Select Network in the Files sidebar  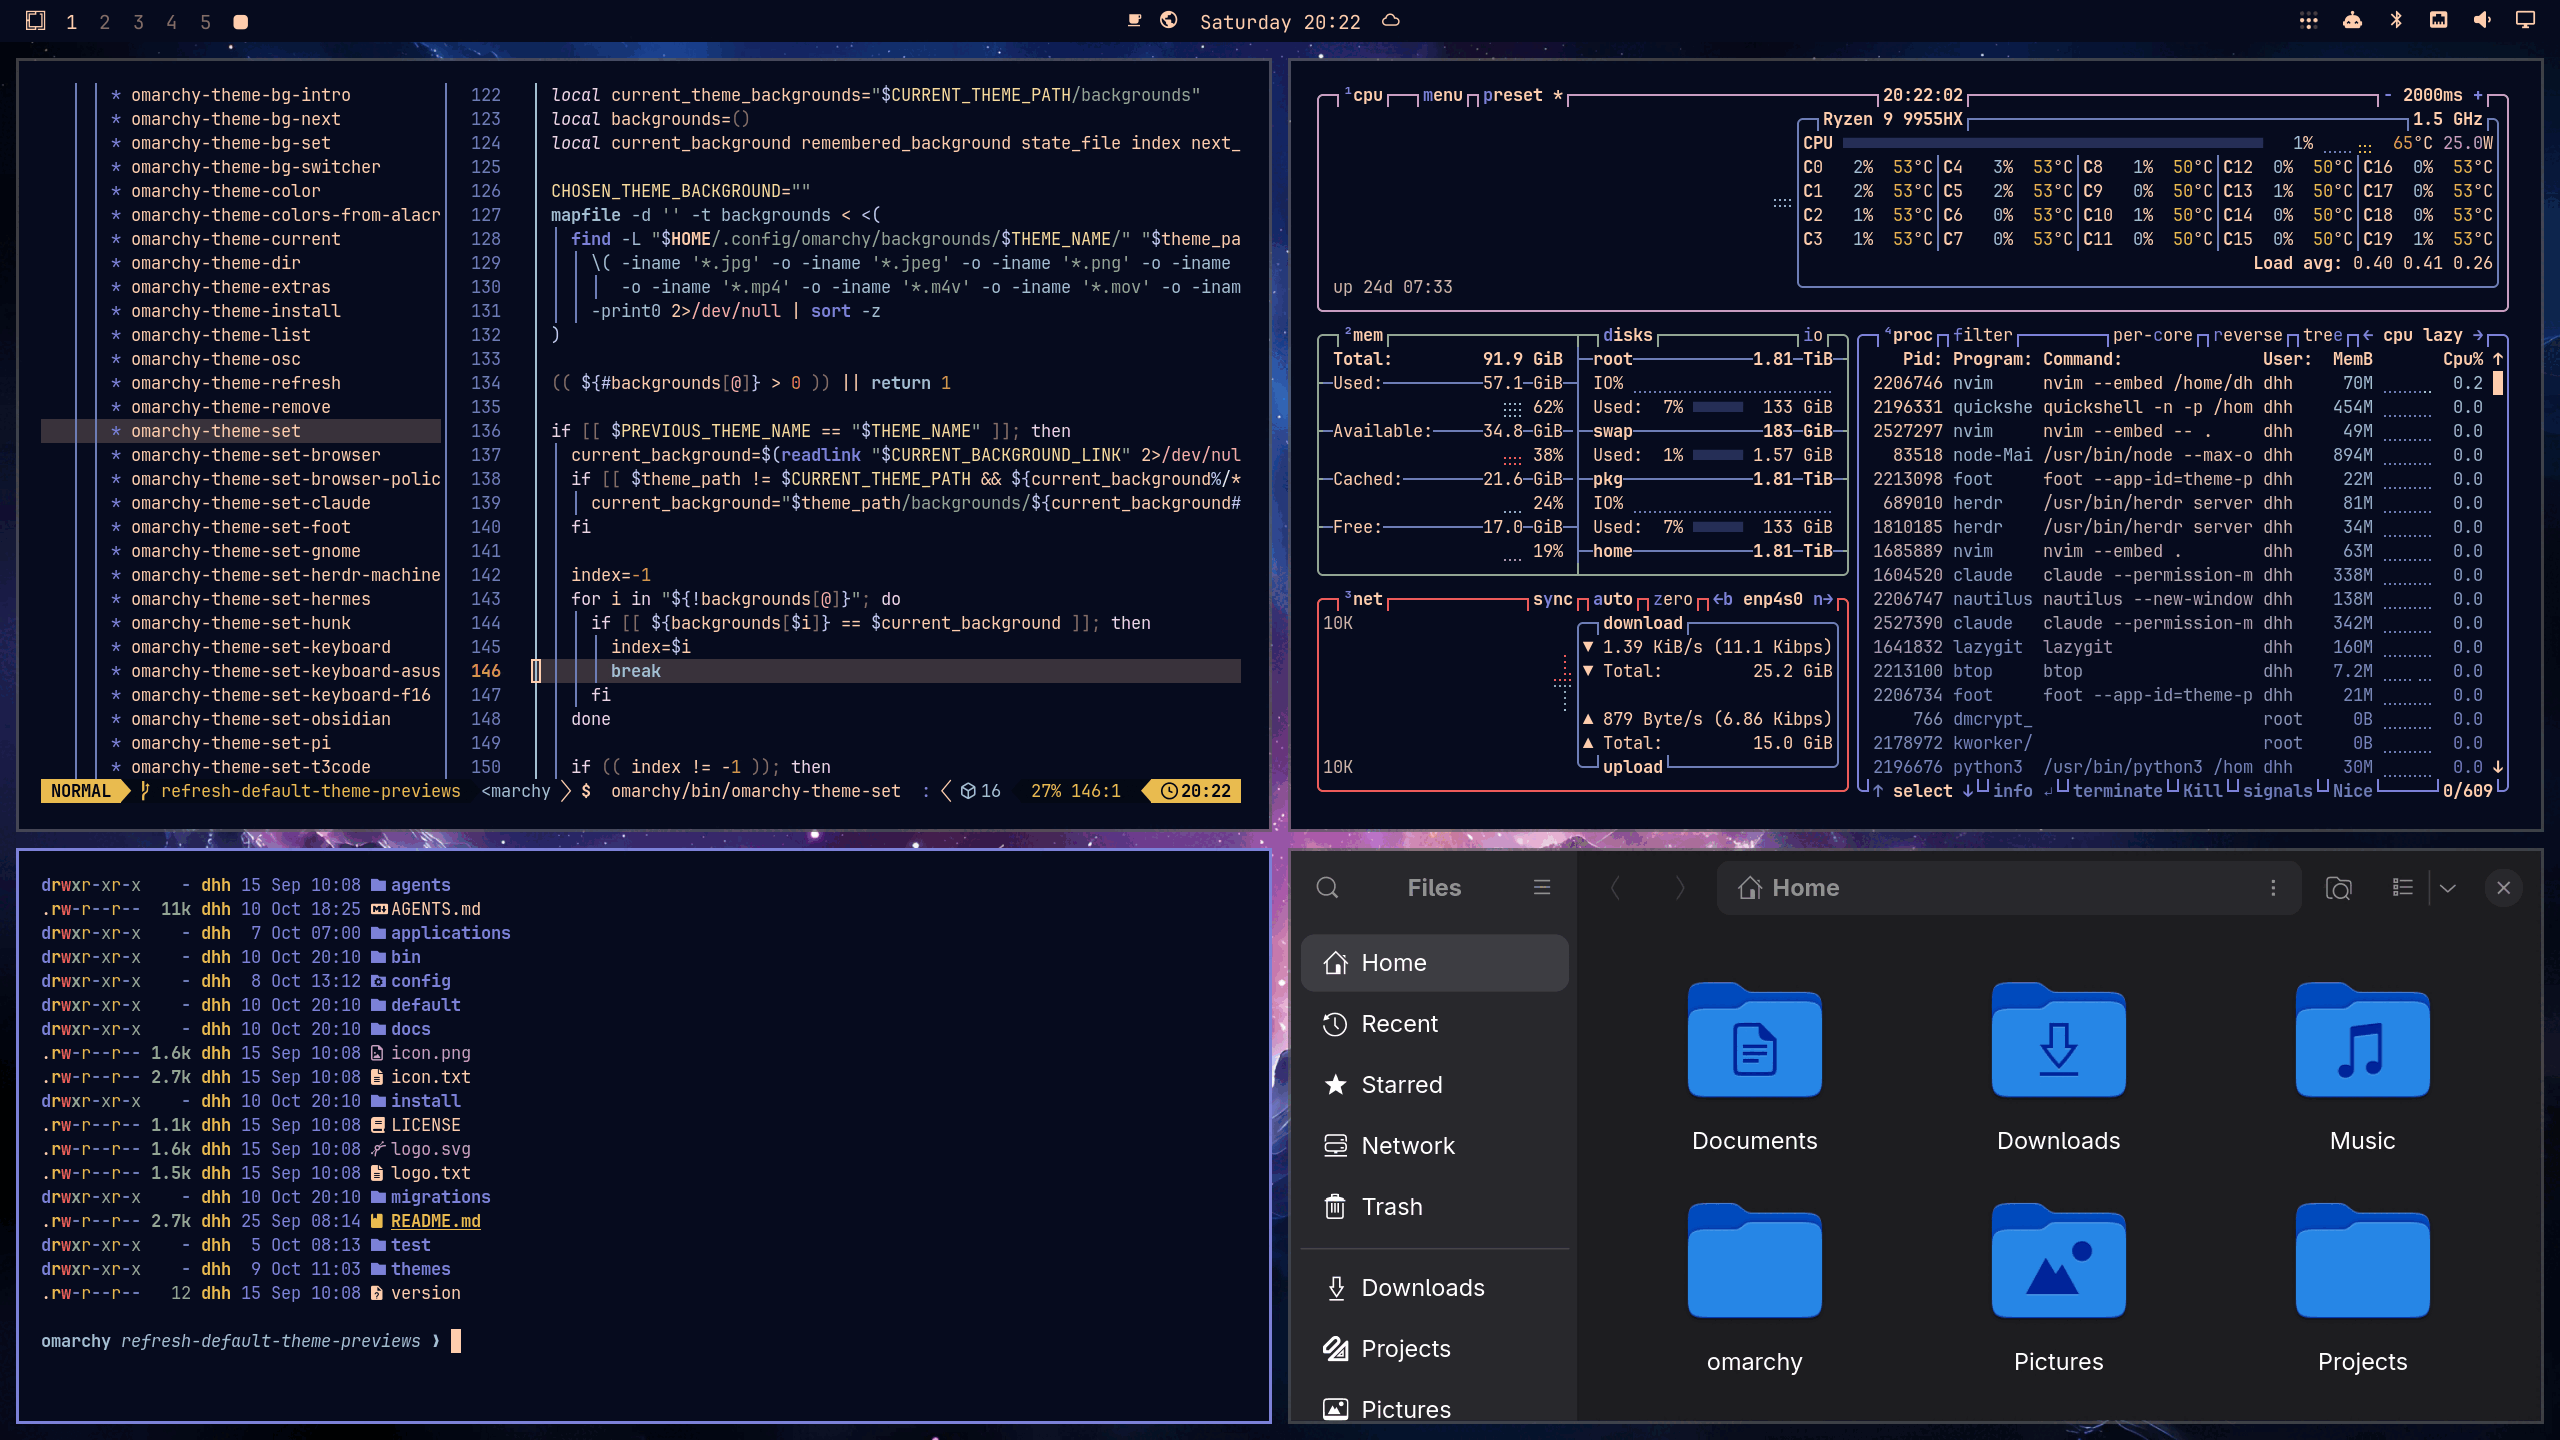(x=1434, y=1145)
